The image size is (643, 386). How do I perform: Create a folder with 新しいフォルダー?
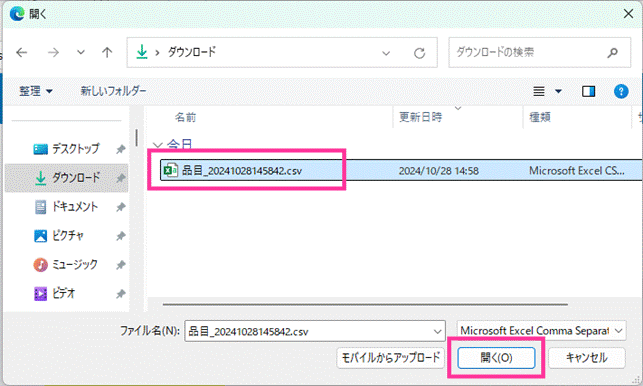pos(113,91)
